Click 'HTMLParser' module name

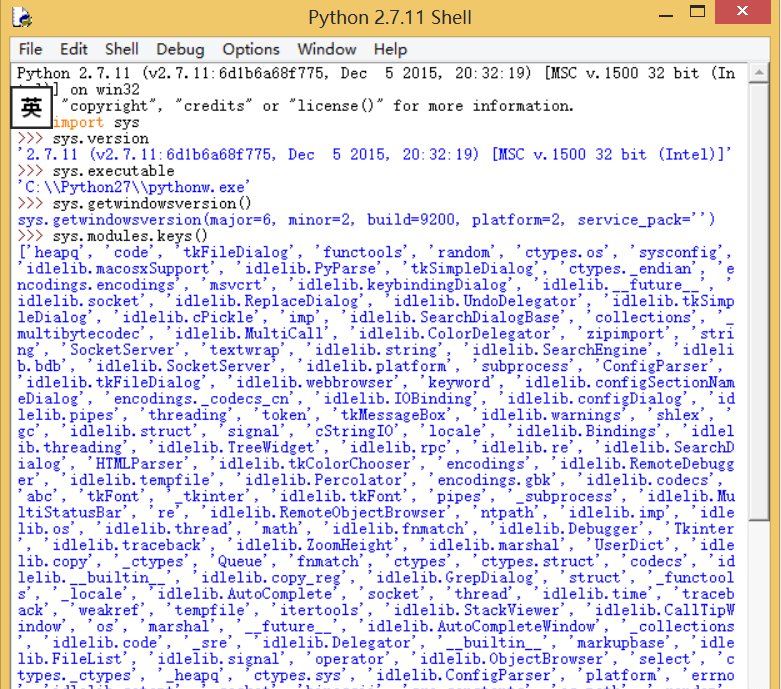pyautogui.click(x=139, y=464)
